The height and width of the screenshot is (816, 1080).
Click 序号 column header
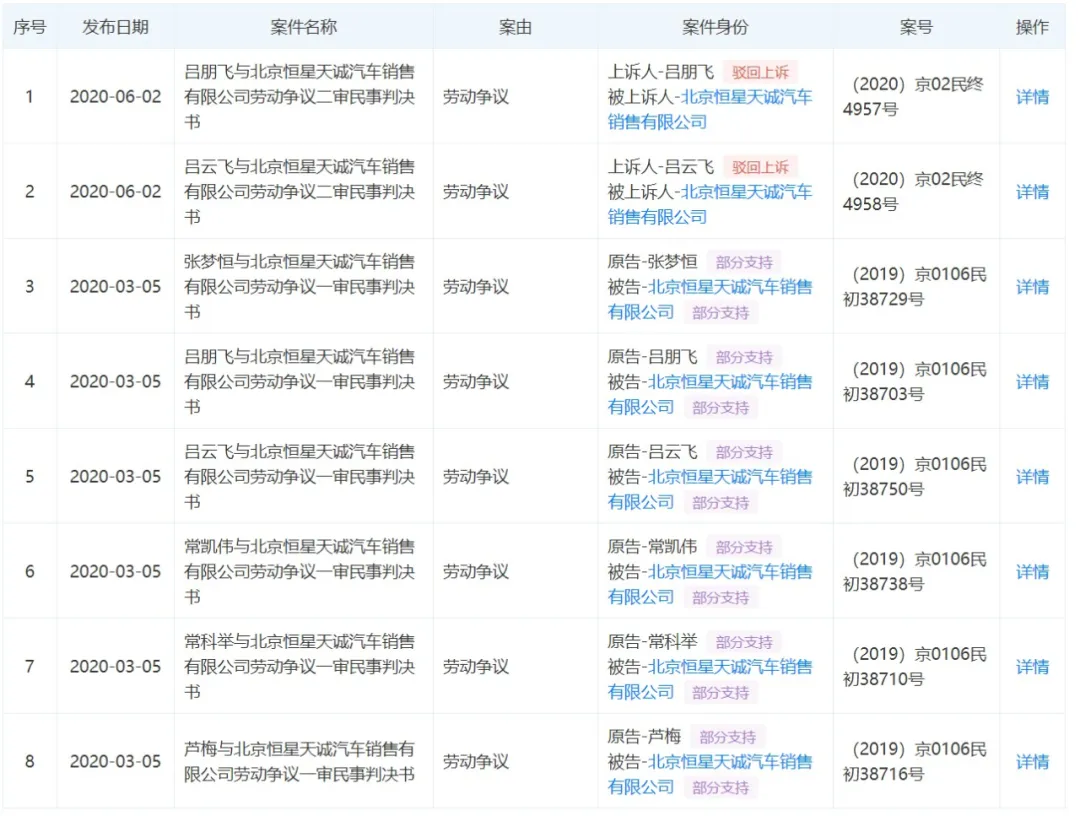pyautogui.click(x=30, y=27)
